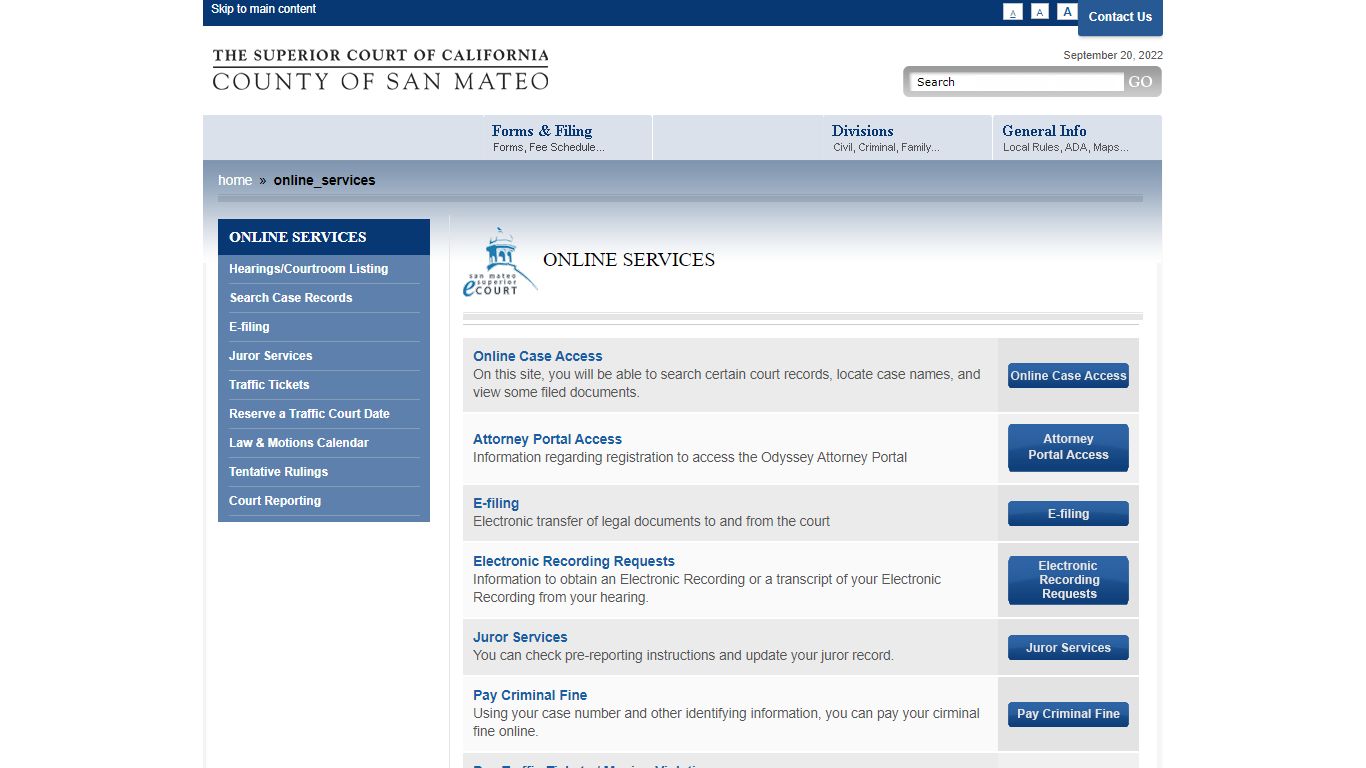Click the Attorney Portal Access blue button
Image resolution: width=1366 pixels, height=768 pixels.
point(1068,447)
